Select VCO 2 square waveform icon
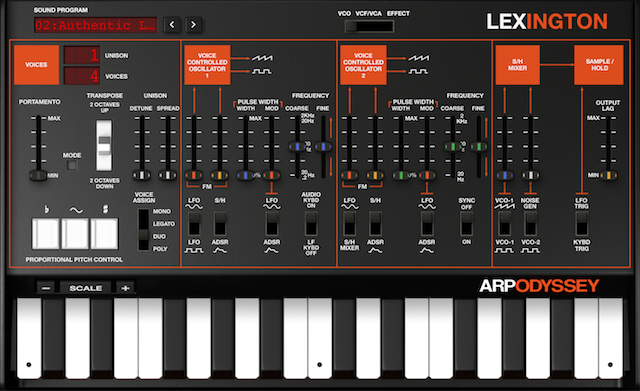This screenshot has width=640, height=391. pos(418,71)
